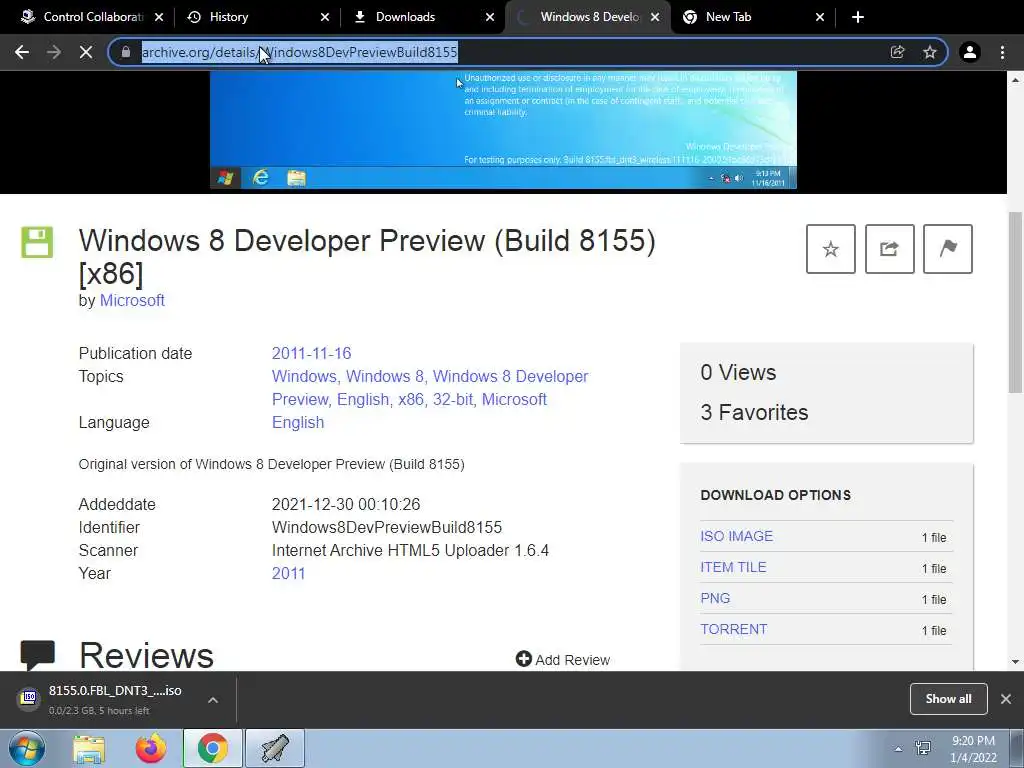Flag this item with the flag button
The width and height of the screenshot is (1024, 768).
948,249
